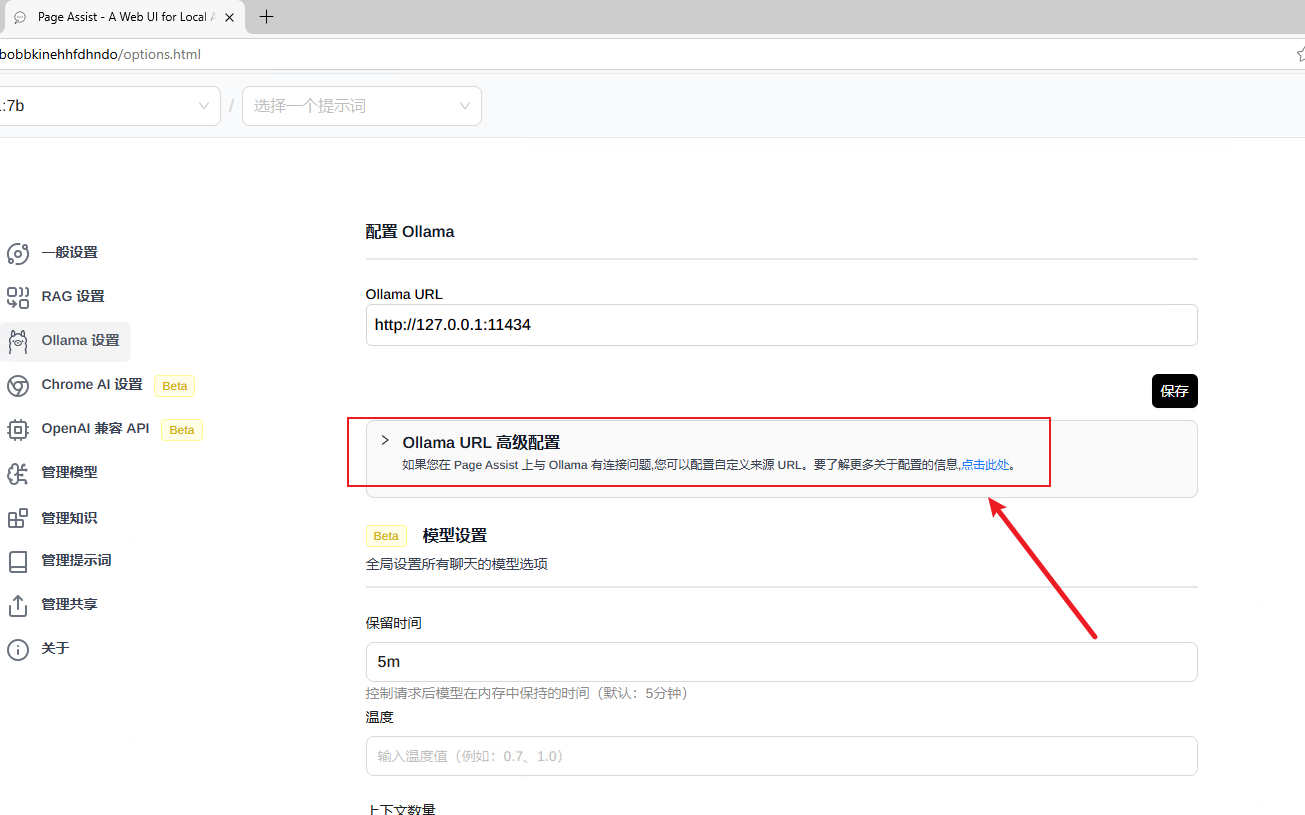Go to 管理提示词 page
Image resolution: width=1305 pixels, height=815 pixels.
pos(76,561)
